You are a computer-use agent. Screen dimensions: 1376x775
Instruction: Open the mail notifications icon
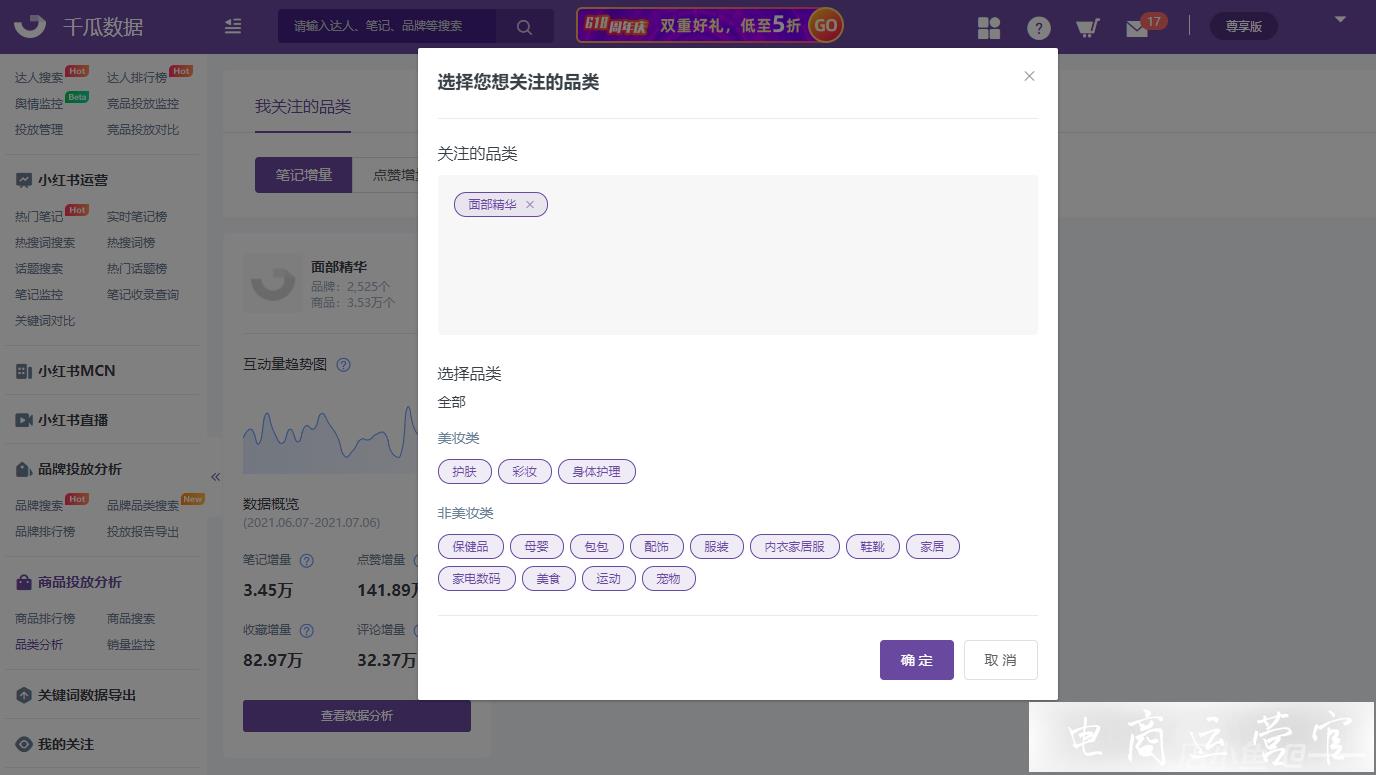pyautogui.click(x=1137, y=29)
